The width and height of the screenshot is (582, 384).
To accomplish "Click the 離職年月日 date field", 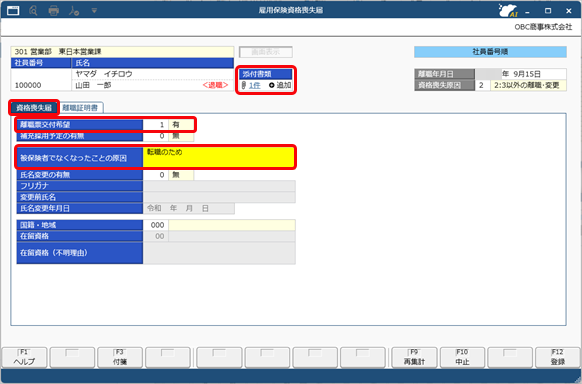I will click(x=521, y=74).
